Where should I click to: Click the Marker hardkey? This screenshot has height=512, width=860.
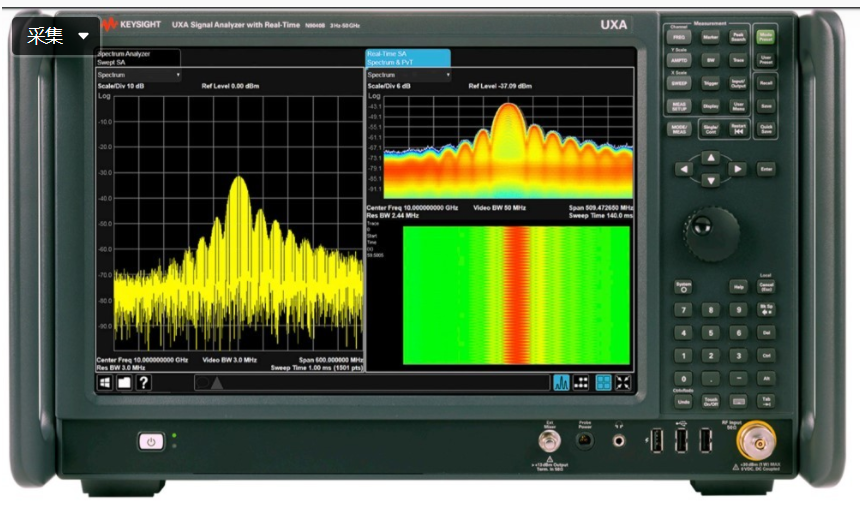pos(710,37)
